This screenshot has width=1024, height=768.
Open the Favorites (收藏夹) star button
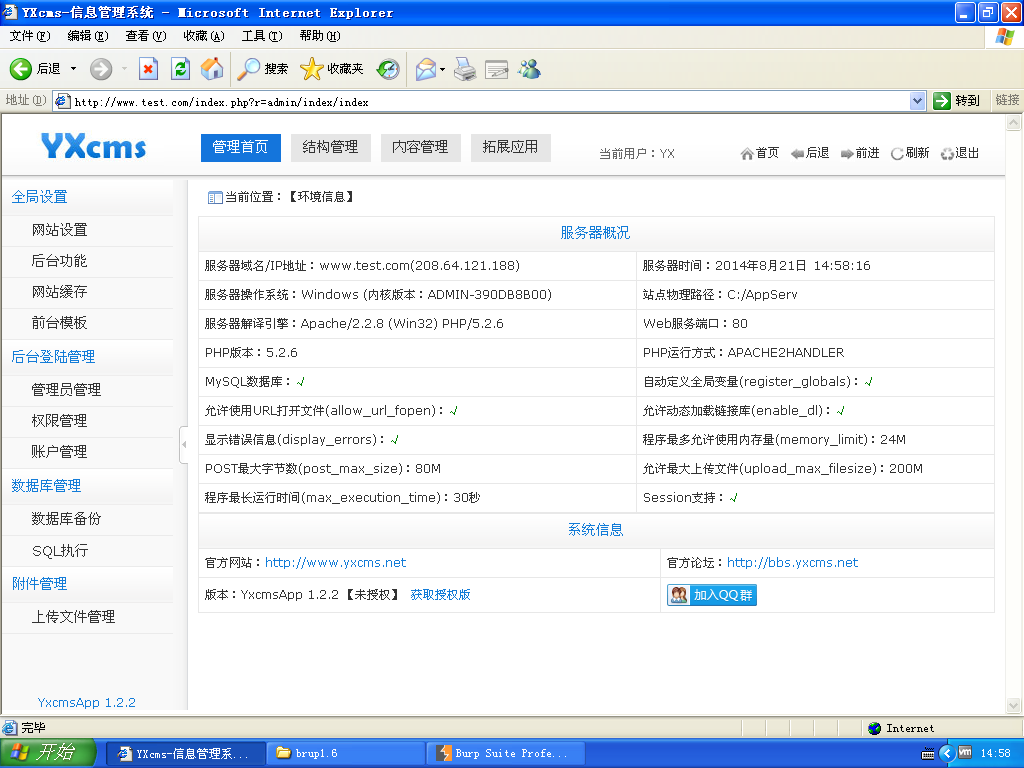pos(331,69)
